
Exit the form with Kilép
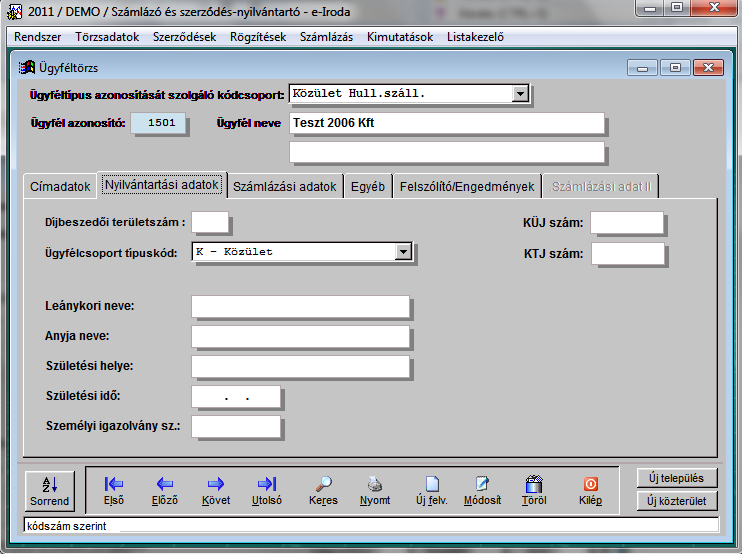590,489
